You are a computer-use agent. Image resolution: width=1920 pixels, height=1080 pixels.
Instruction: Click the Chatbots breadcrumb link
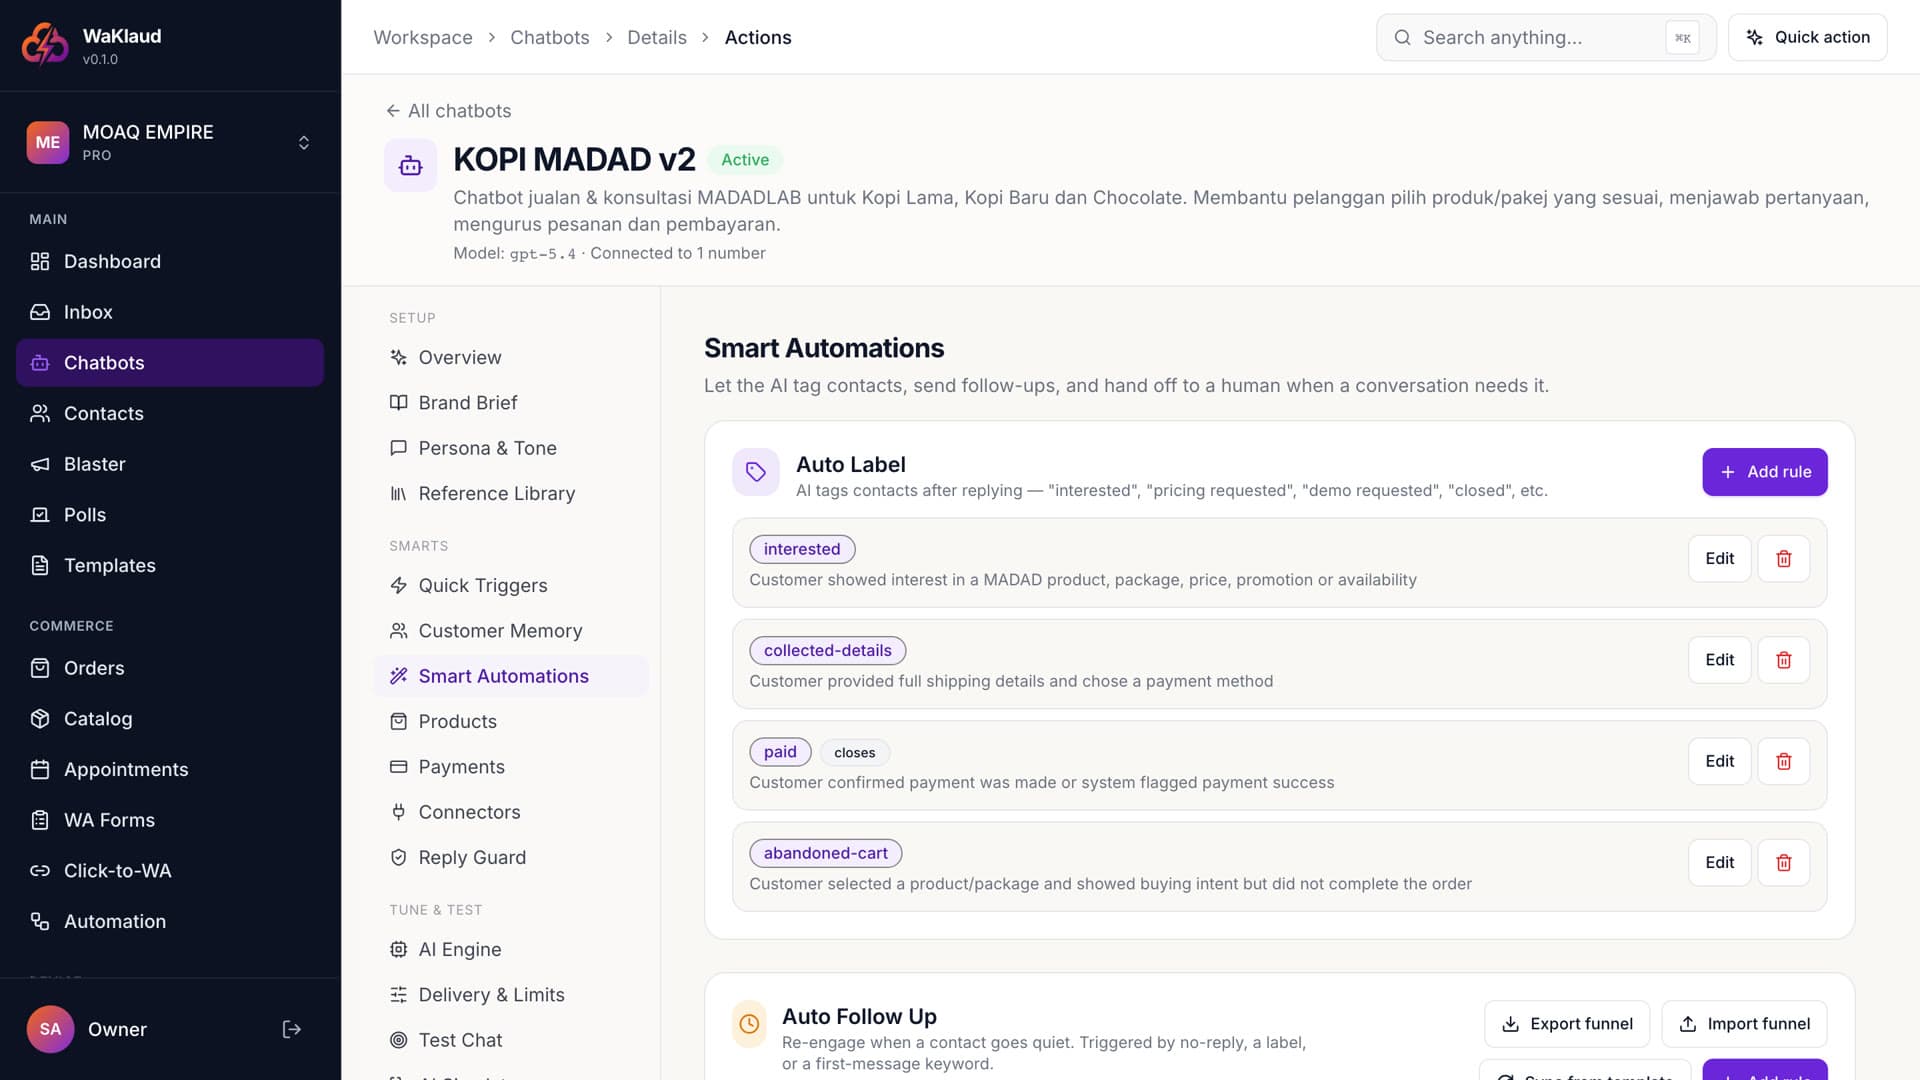pyautogui.click(x=549, y=38)
